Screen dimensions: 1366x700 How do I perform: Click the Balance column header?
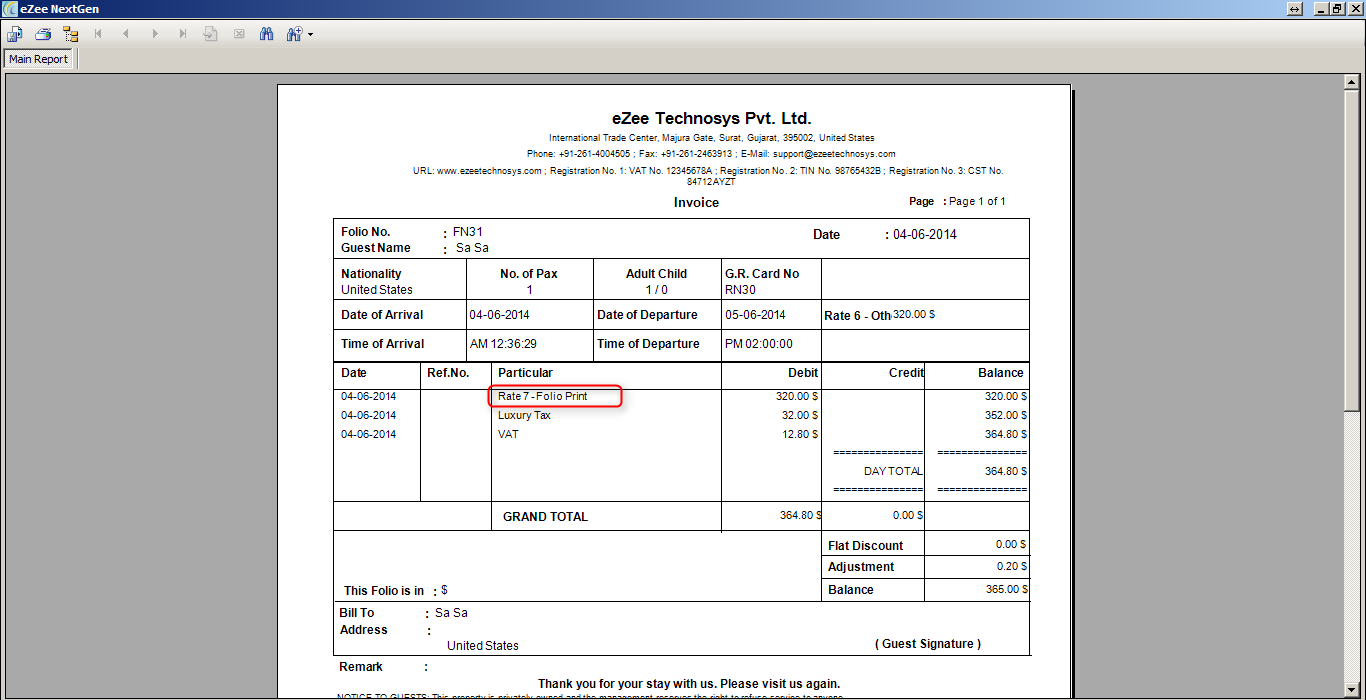tap(1001, 372)
